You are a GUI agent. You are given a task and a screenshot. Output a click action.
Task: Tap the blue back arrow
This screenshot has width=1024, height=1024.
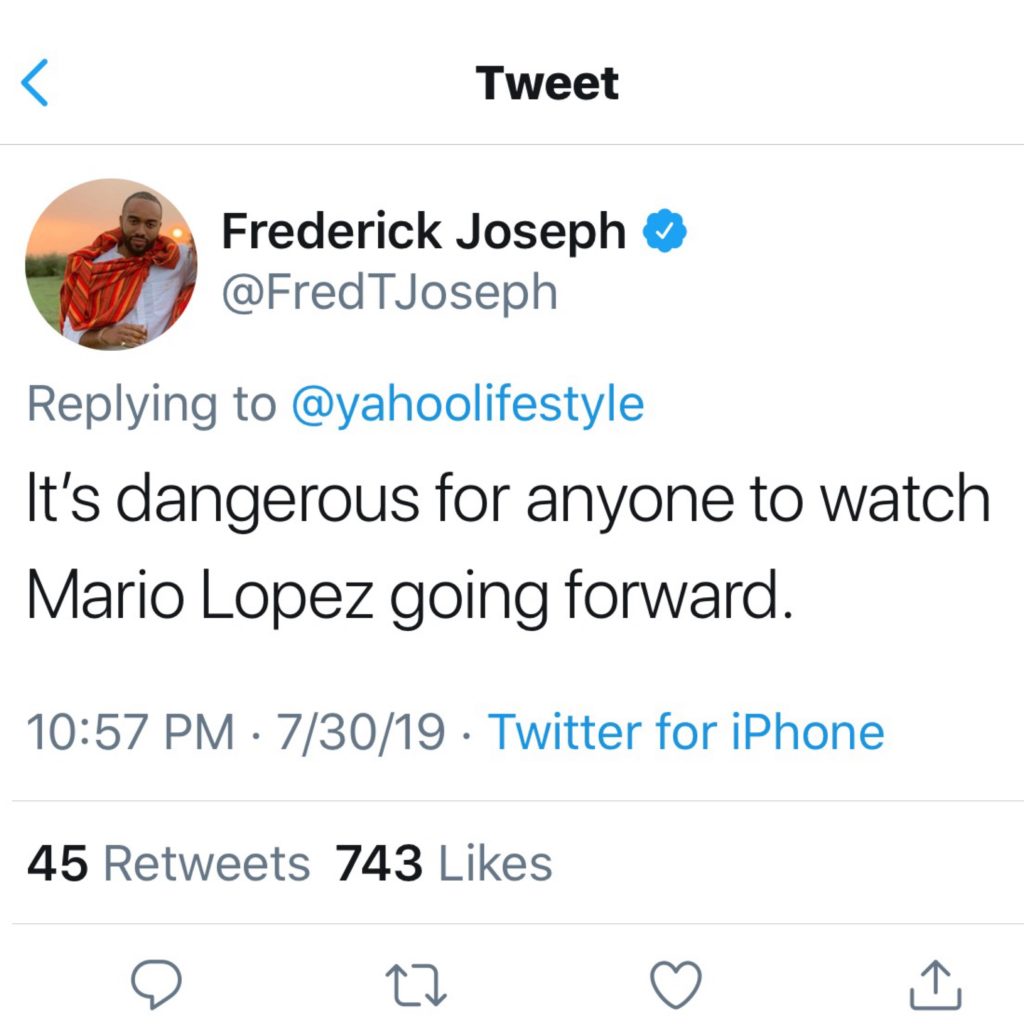pos(34,82)
